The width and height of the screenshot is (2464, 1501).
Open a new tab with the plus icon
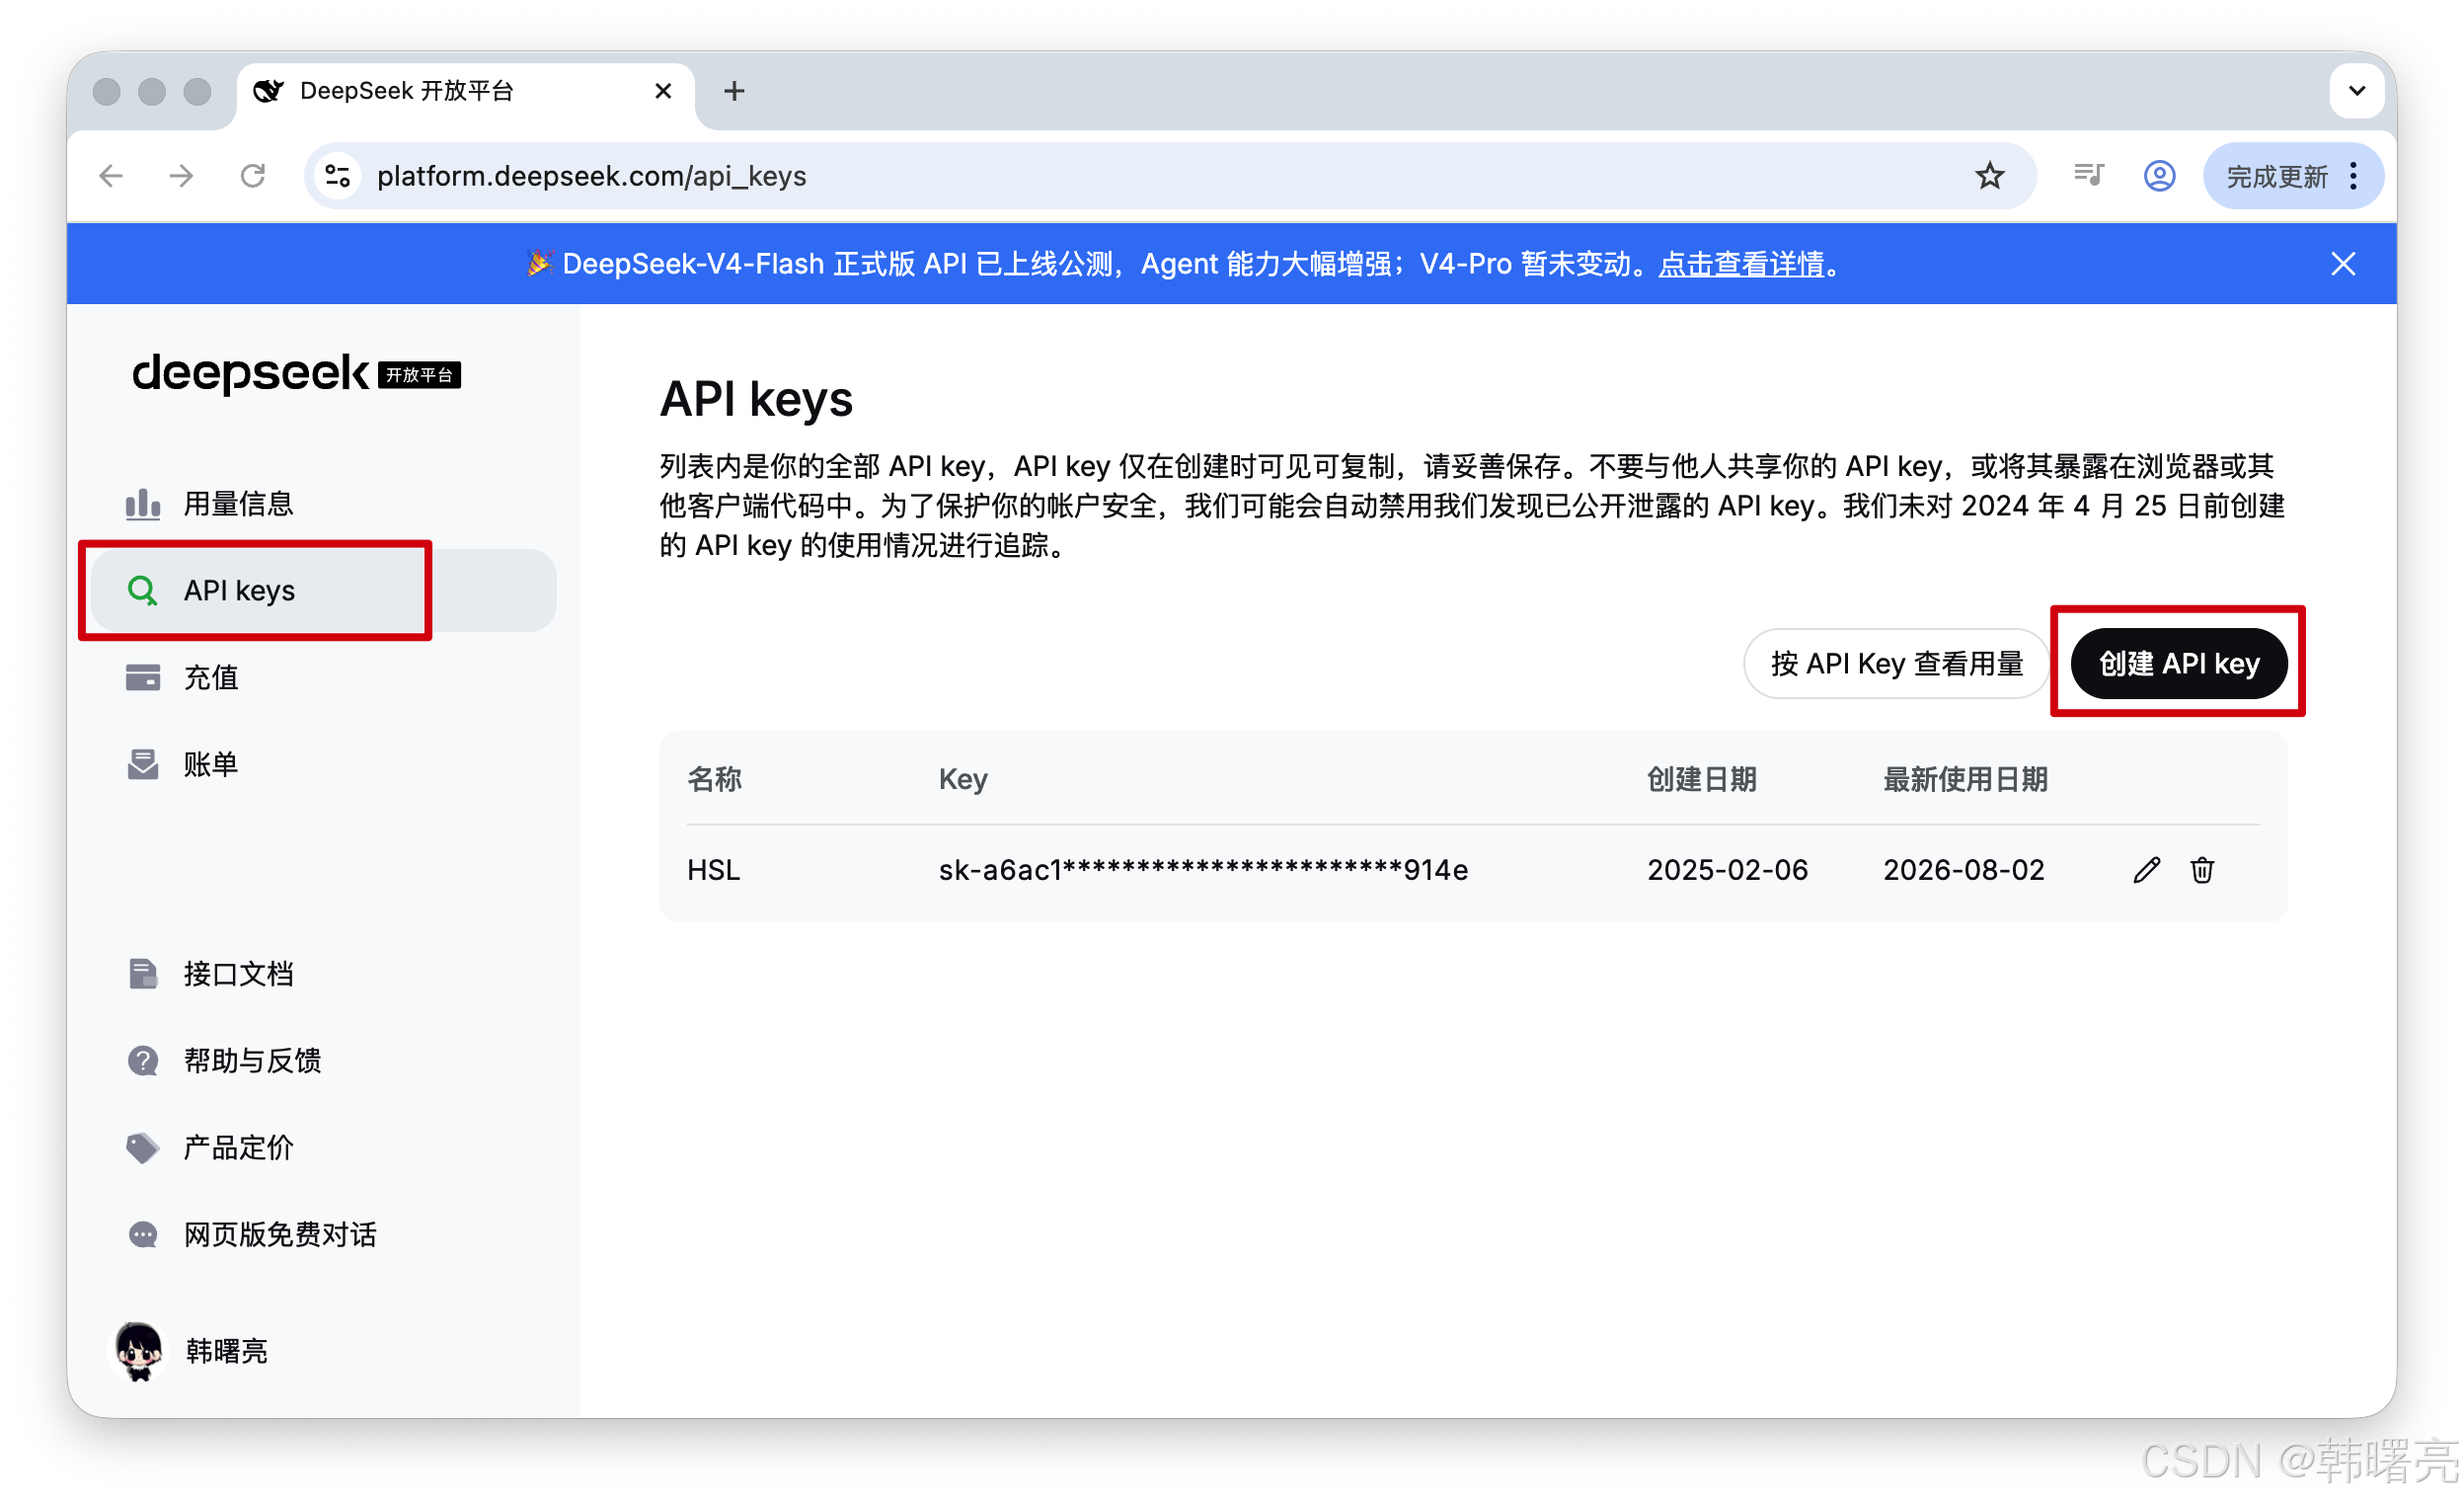click(x=734, y=91)
